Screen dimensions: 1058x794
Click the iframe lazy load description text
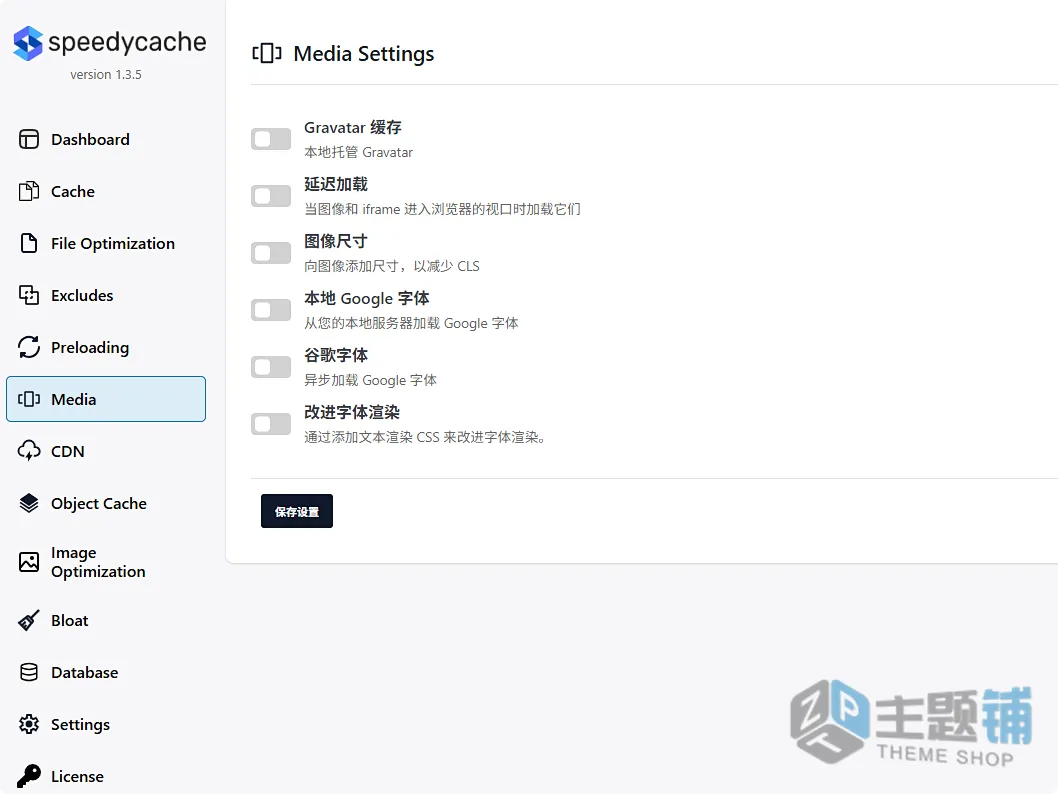(442, 209)
